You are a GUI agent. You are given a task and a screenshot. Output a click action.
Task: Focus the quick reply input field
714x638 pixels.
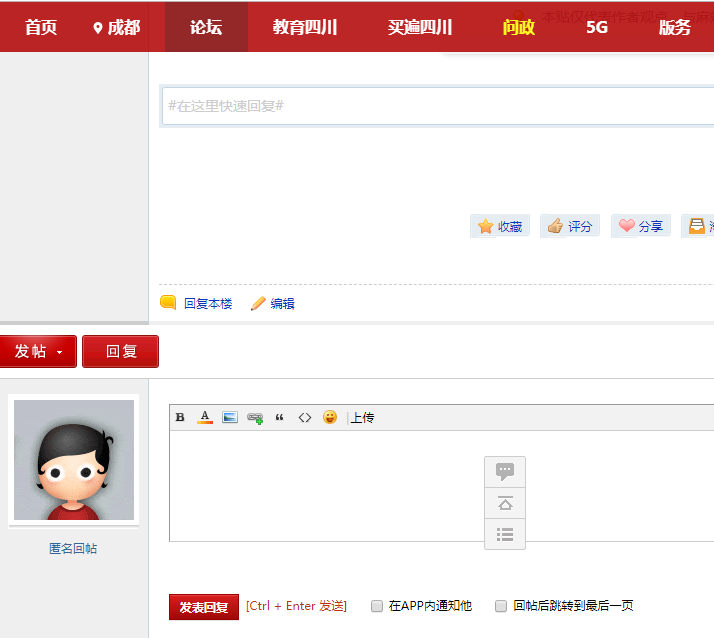tap(436, 106)
